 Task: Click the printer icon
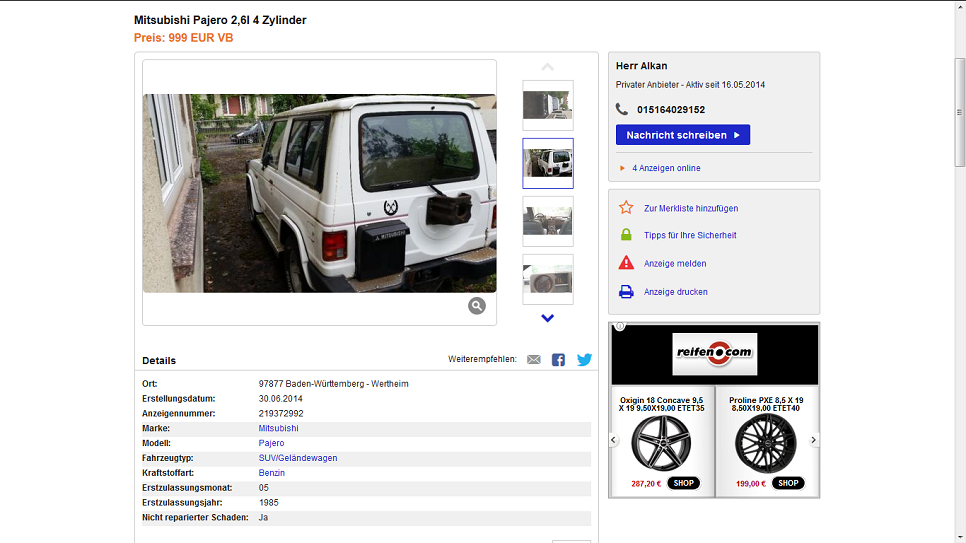[x=626, y=292]
